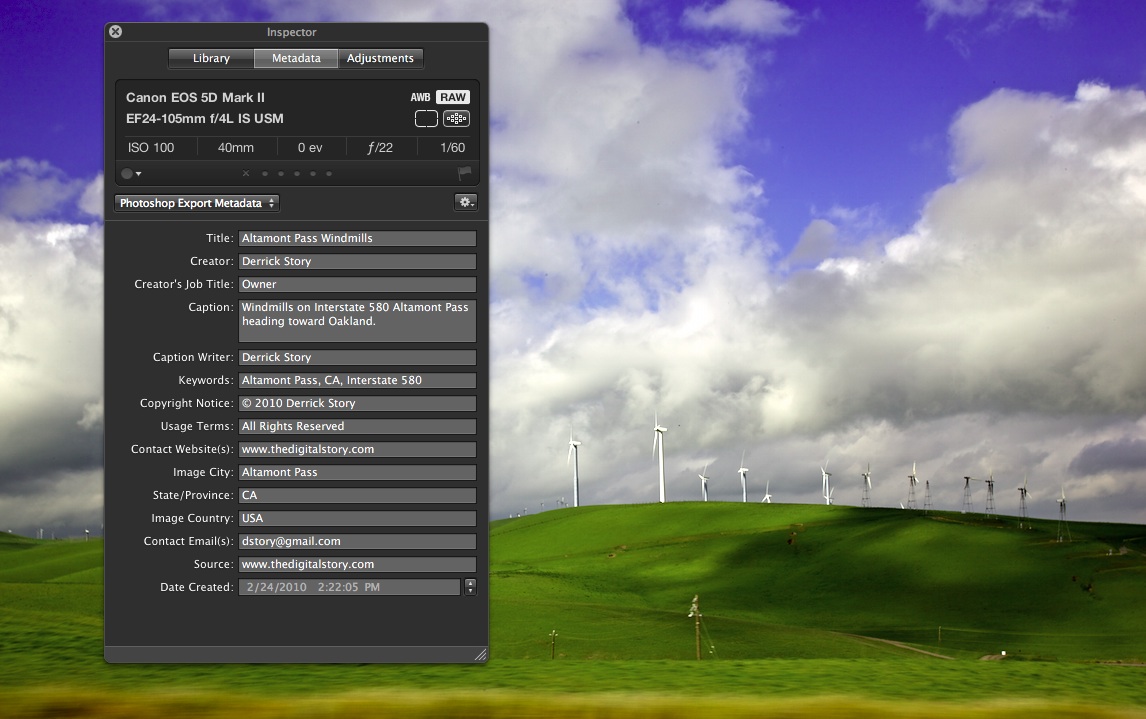Switch to the Adjustments tab
Screen dimensions: 1146x719
point(380,58)
